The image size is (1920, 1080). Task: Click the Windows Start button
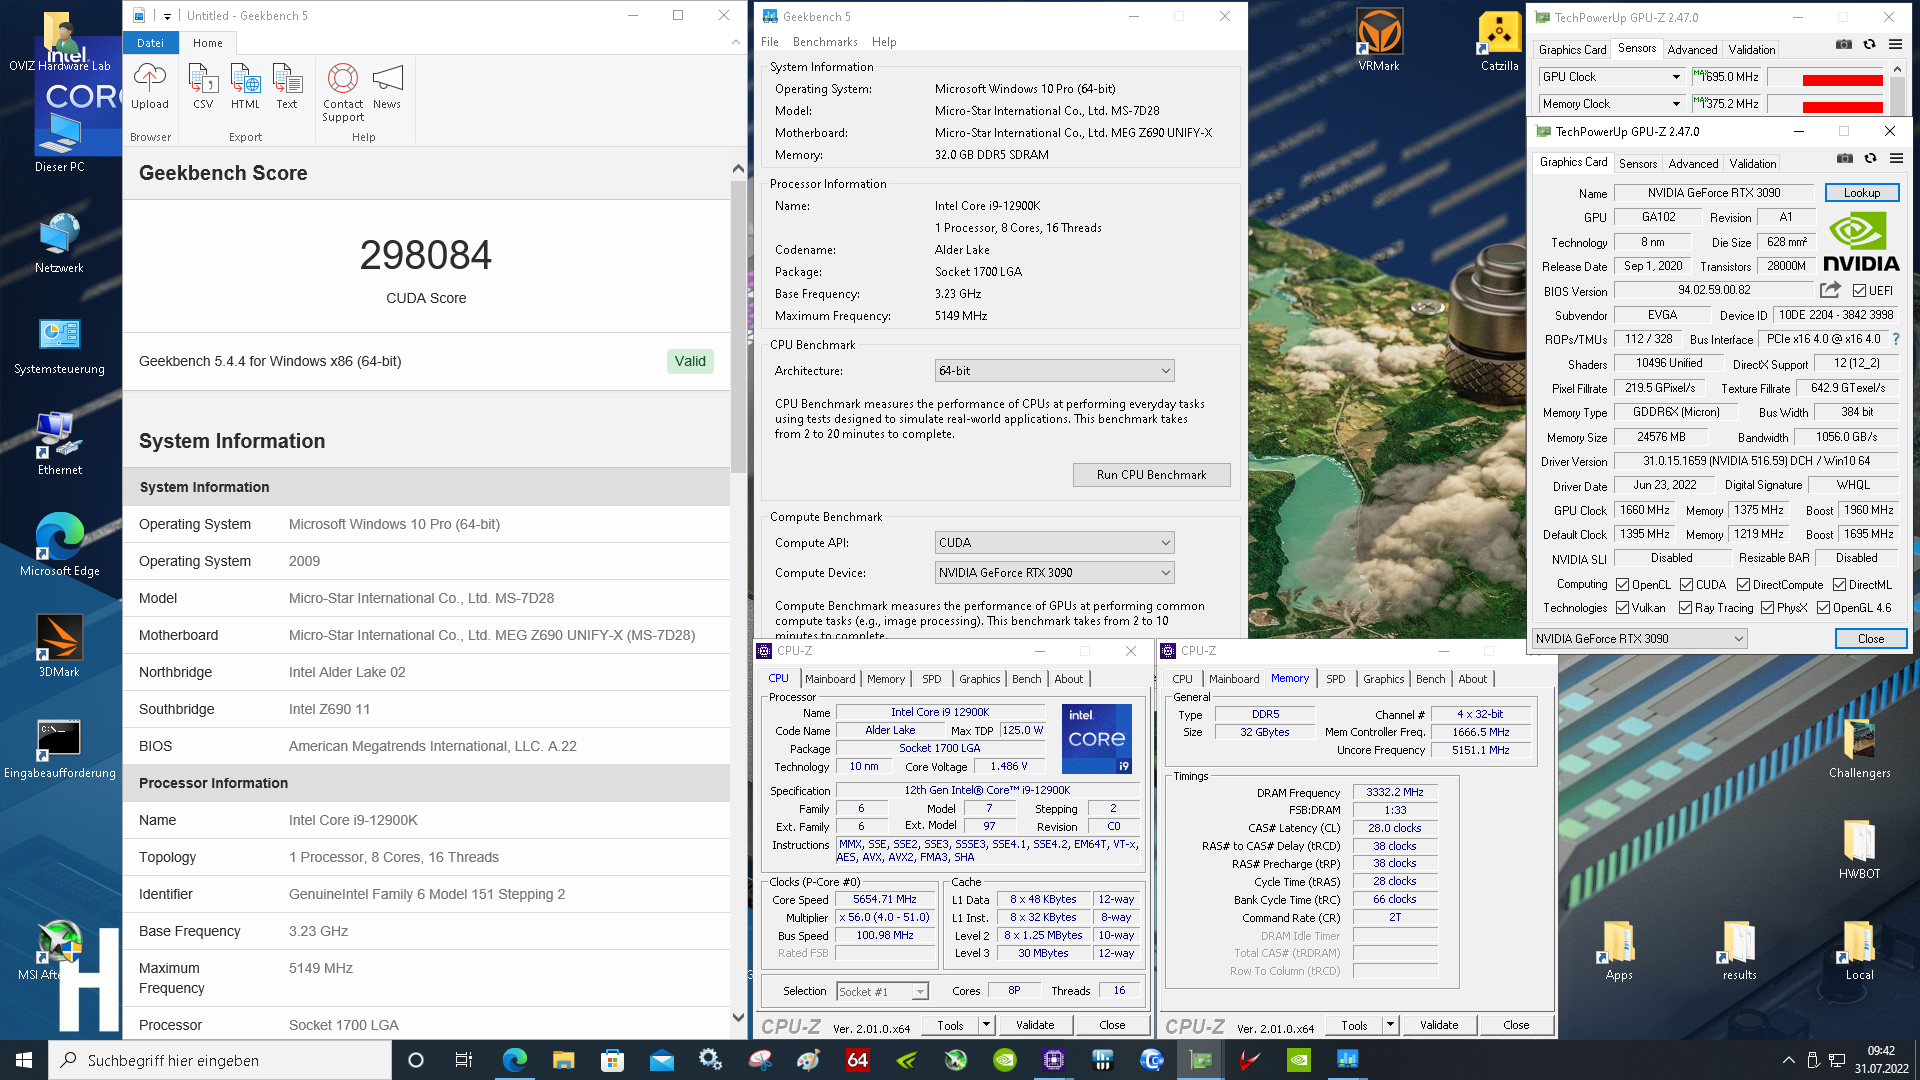point(24,1060)
